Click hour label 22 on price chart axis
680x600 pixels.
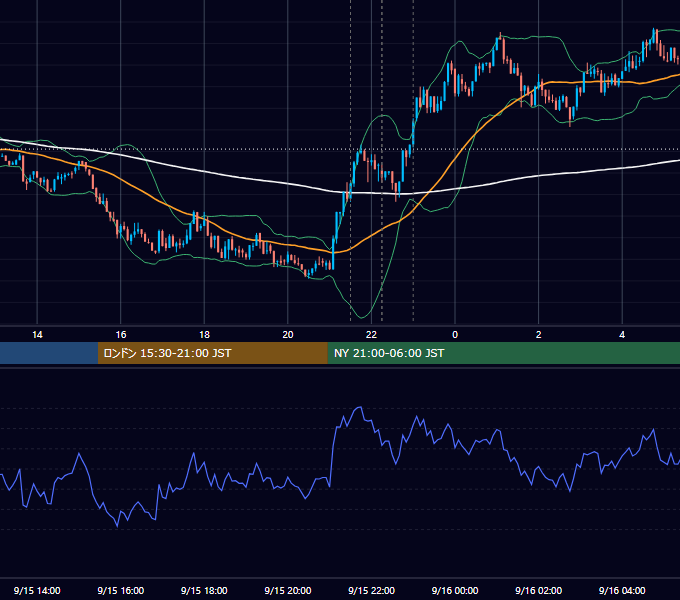click(x=371, y=335)
